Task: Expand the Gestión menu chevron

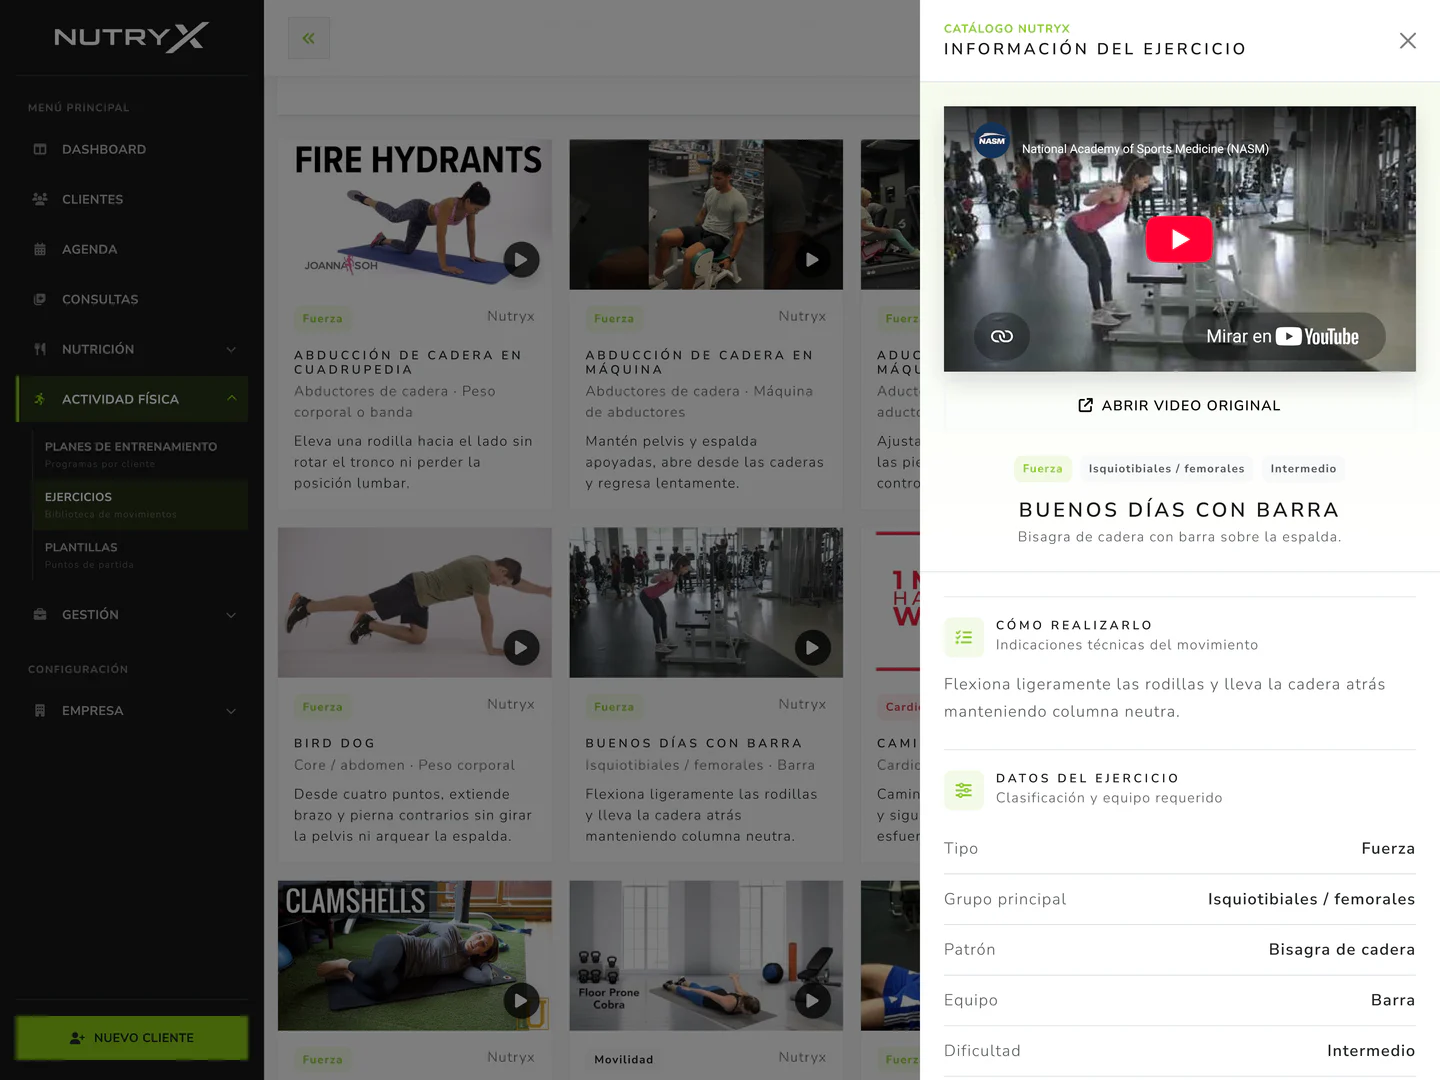Action: coord(231,615)
